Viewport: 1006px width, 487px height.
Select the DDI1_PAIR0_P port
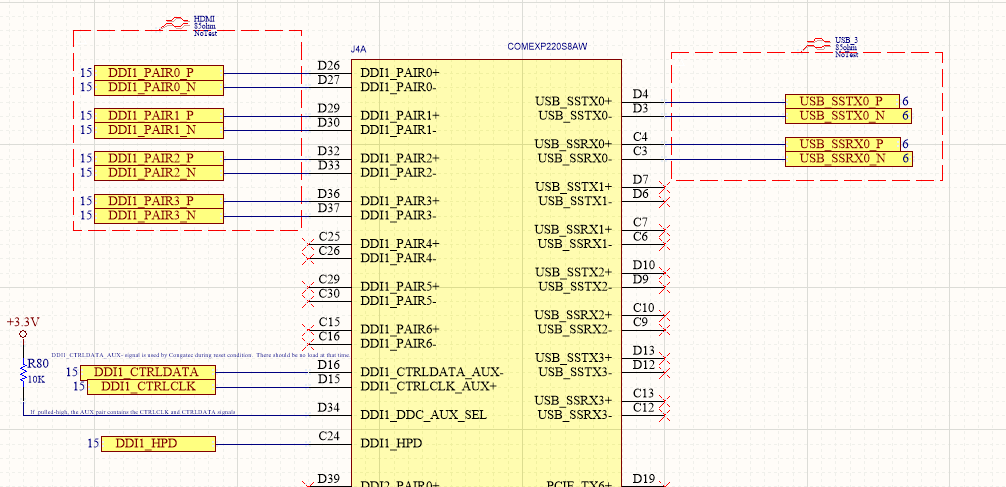(158, 73)
